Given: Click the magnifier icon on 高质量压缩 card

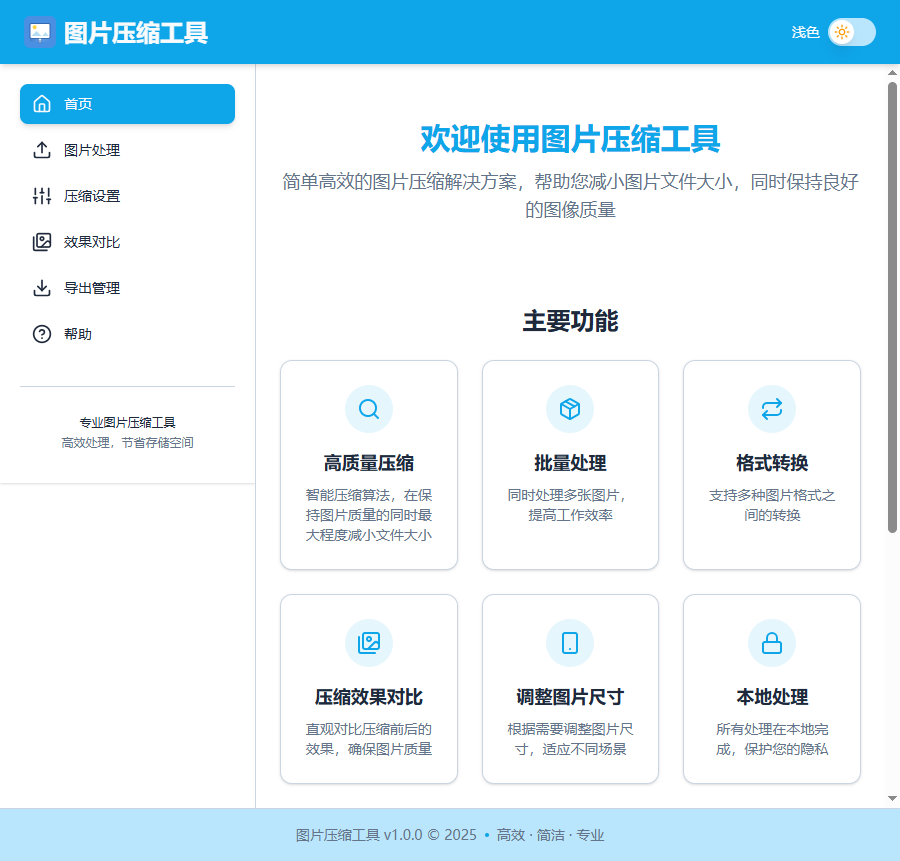Looking at the screenshot, I should click(x=369, y=409).
